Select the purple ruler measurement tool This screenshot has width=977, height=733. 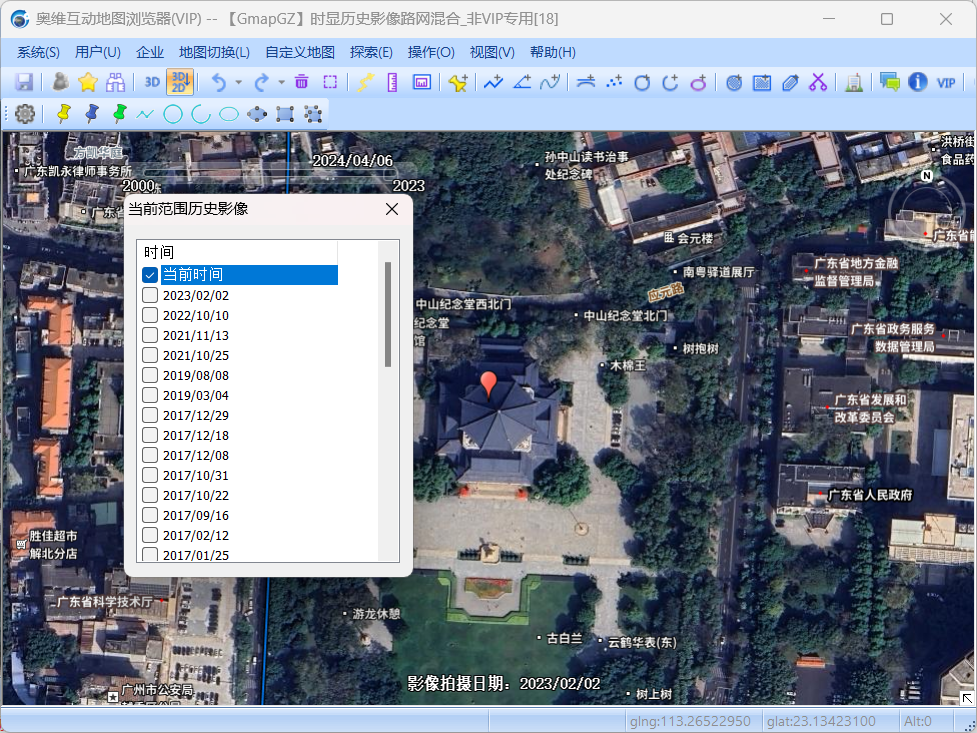pos(393,82)
